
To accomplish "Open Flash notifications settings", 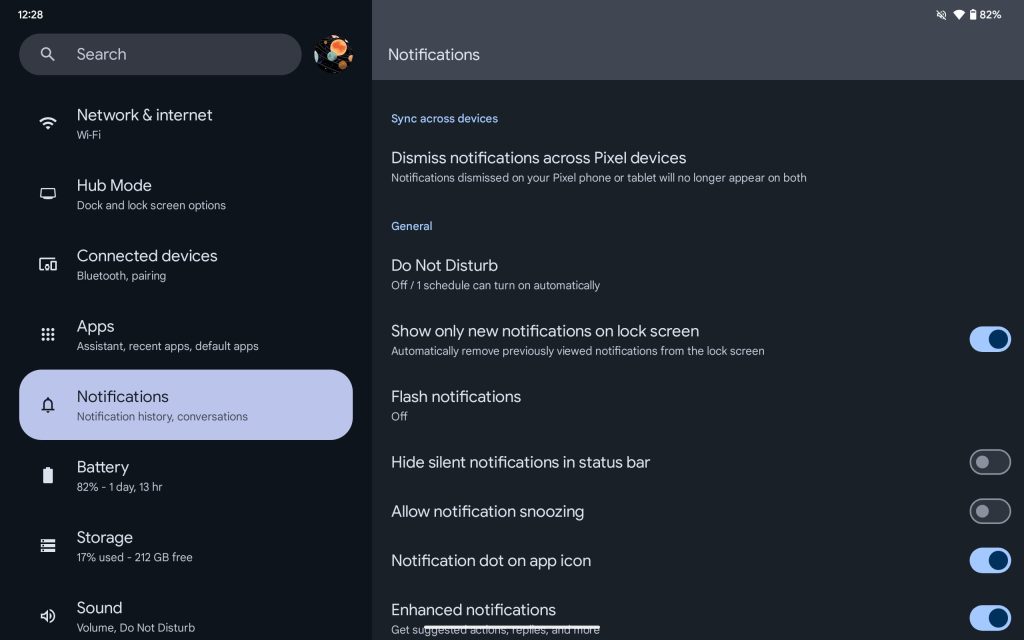I will coord(600,404).
